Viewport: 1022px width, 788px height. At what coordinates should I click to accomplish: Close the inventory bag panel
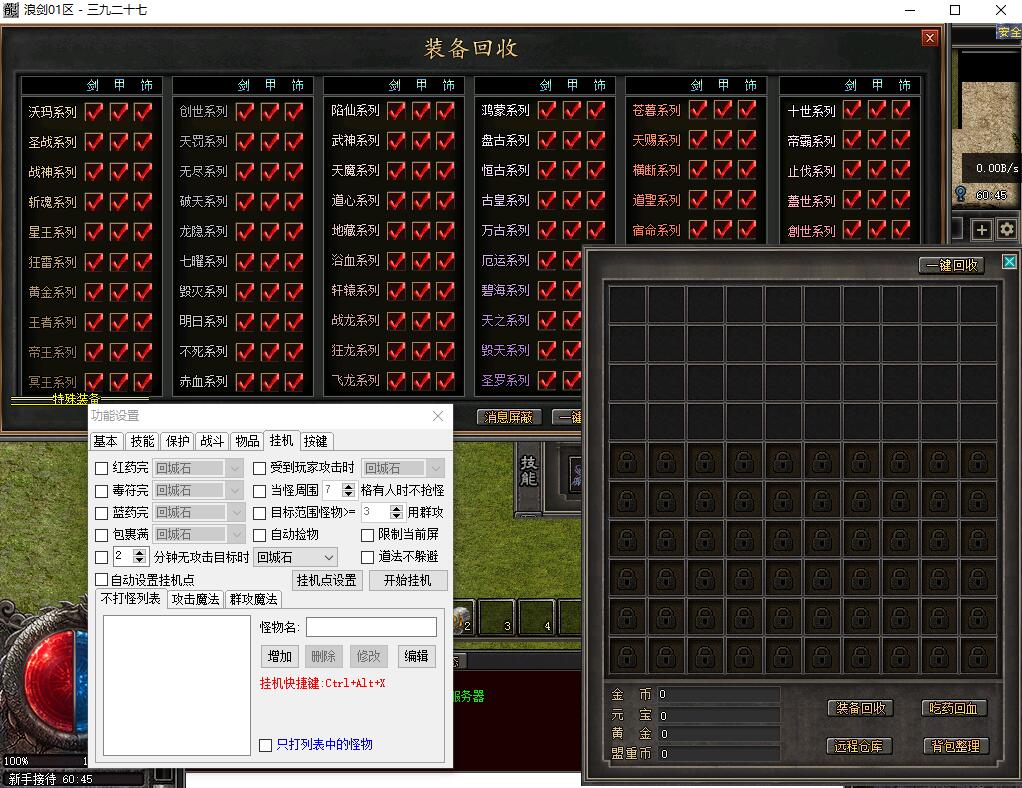tap(1009, 261)
